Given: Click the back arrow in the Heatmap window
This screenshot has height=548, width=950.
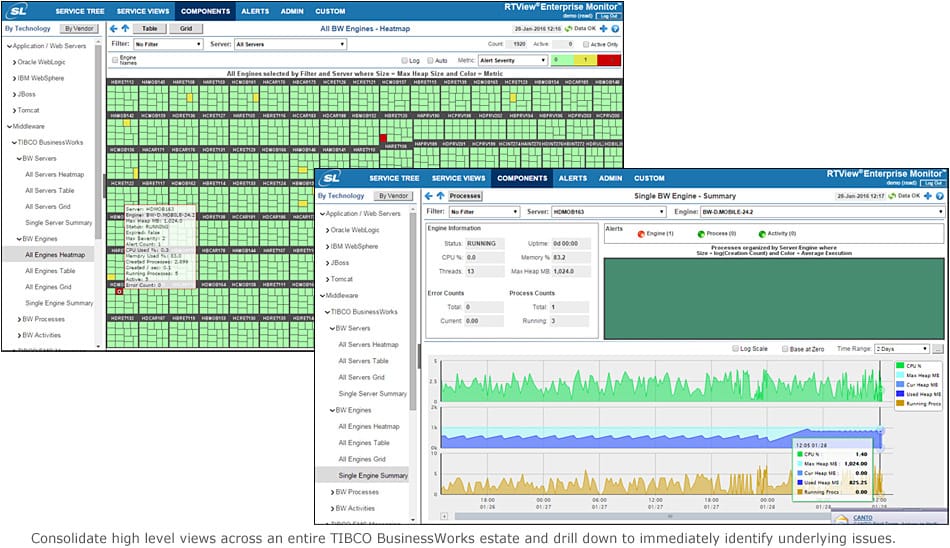Looking at the screenshot, I should coord(113,28).
